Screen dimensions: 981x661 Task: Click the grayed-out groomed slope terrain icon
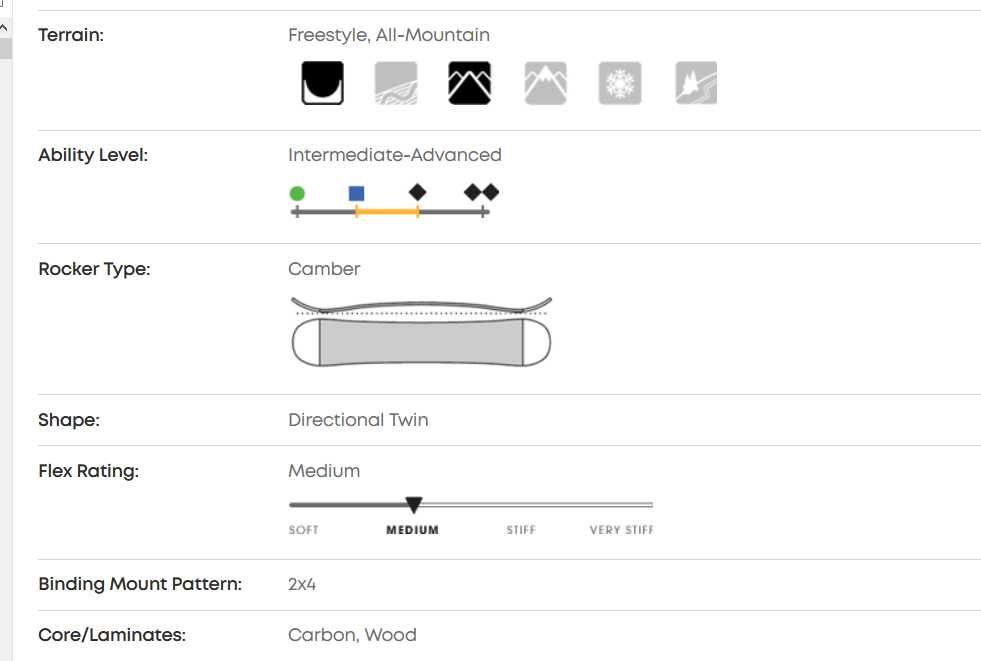click(x=396, y=83)
